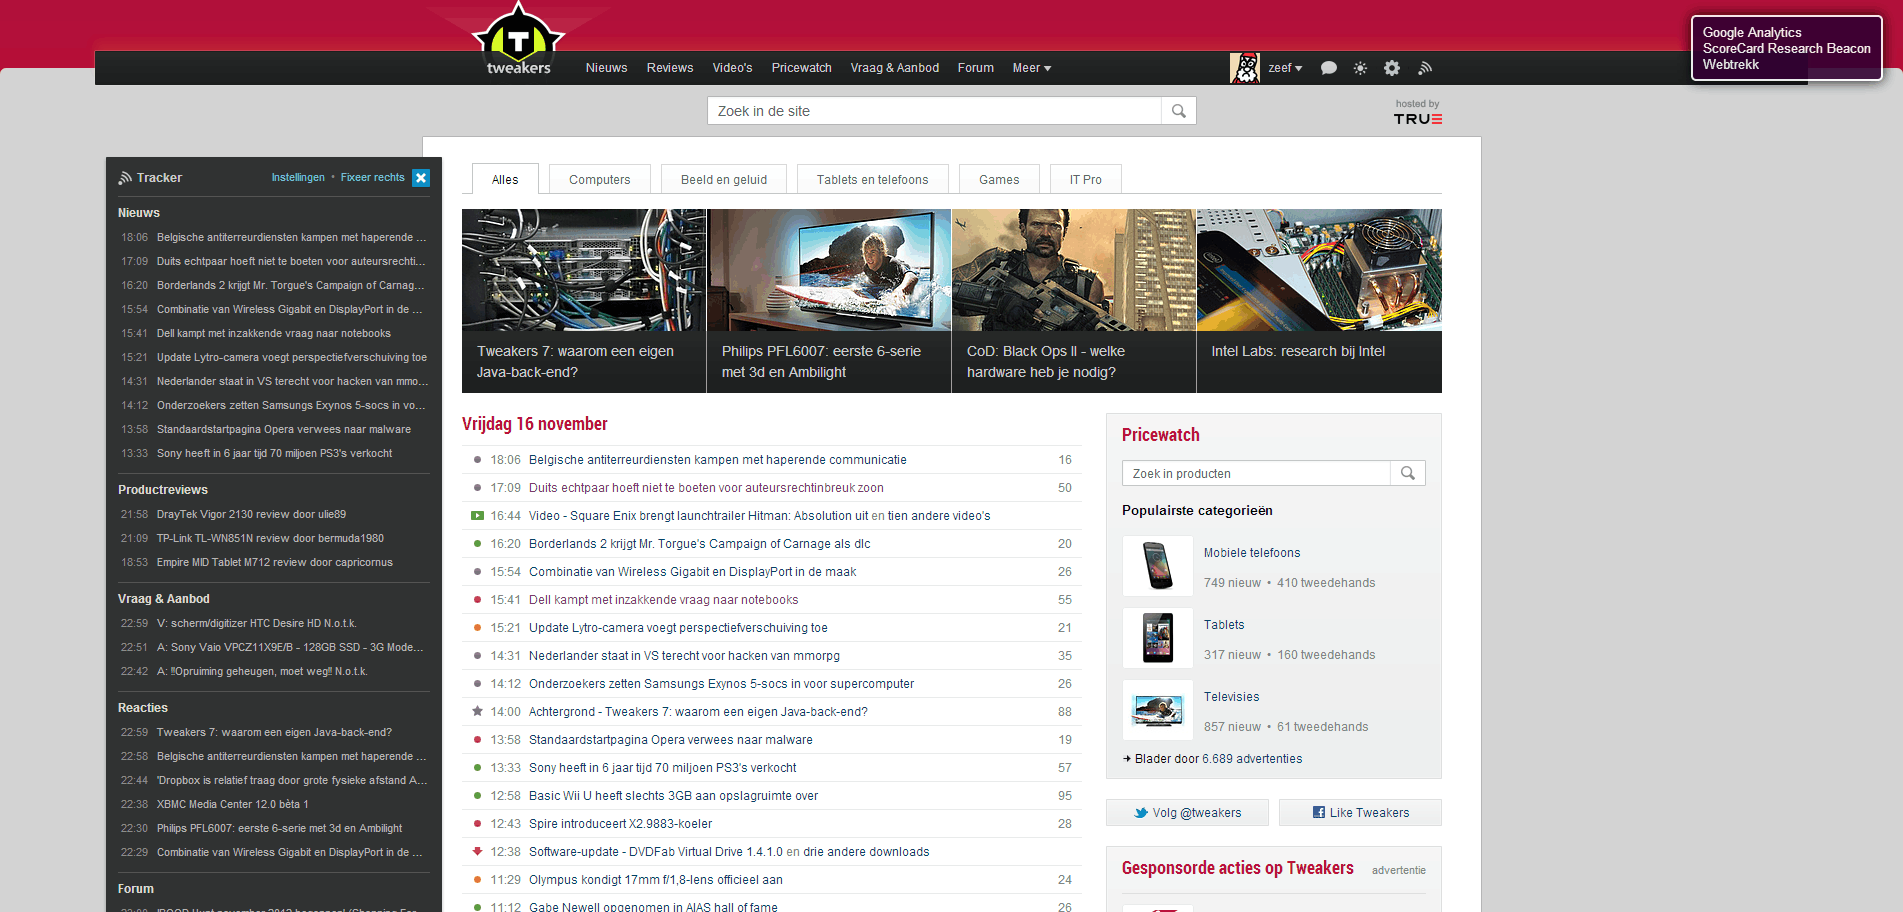The image size is (1903, 912).
Task: Click the Zoek in producten field
Action: (1256, 473)
